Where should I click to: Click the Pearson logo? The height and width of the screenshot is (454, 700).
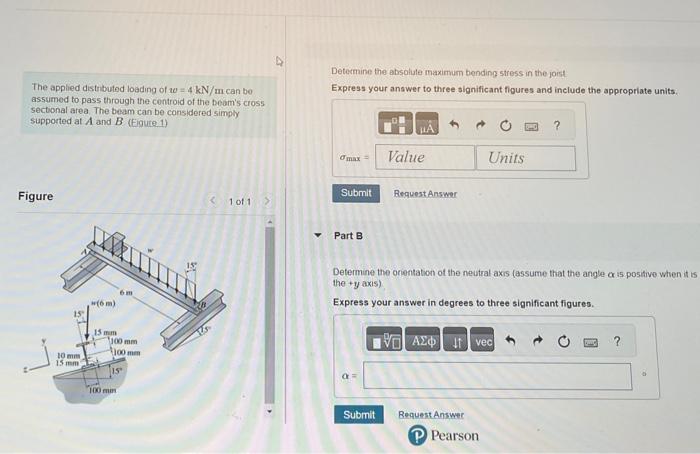click(443, 435)
